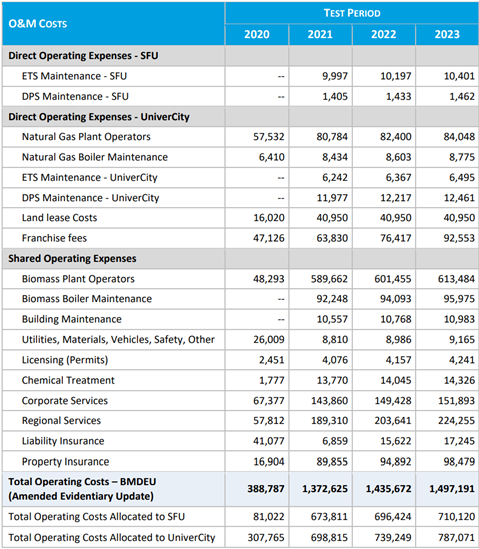Select the Licensing (Permits) row label

(65, 360)
